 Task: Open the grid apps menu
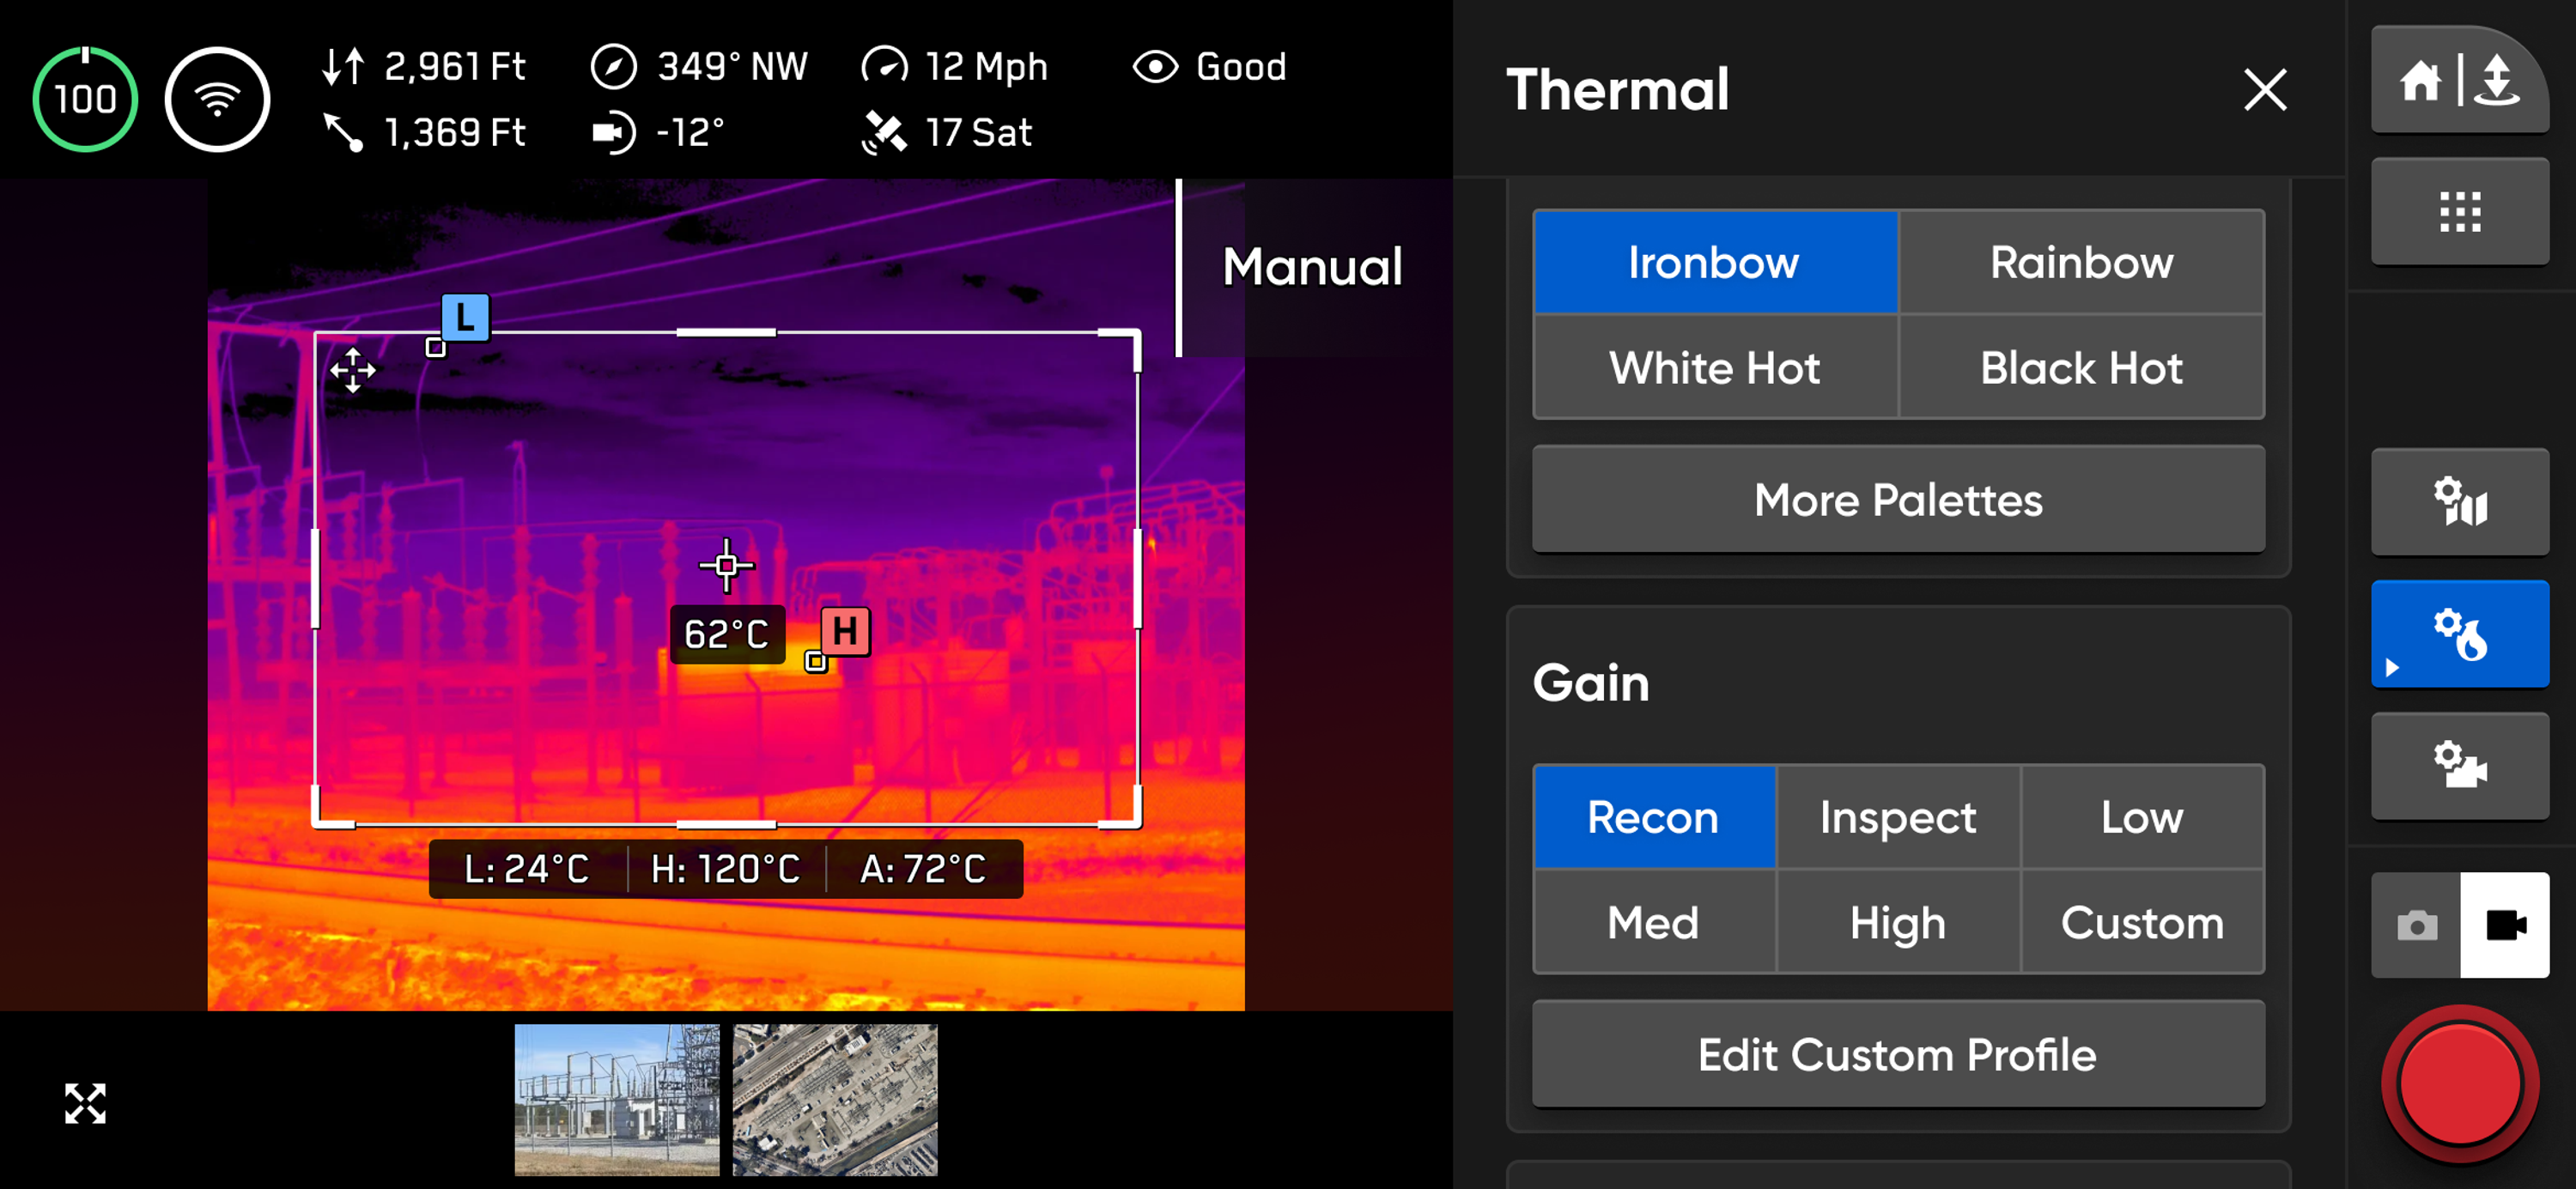[x=2459, y=212]
